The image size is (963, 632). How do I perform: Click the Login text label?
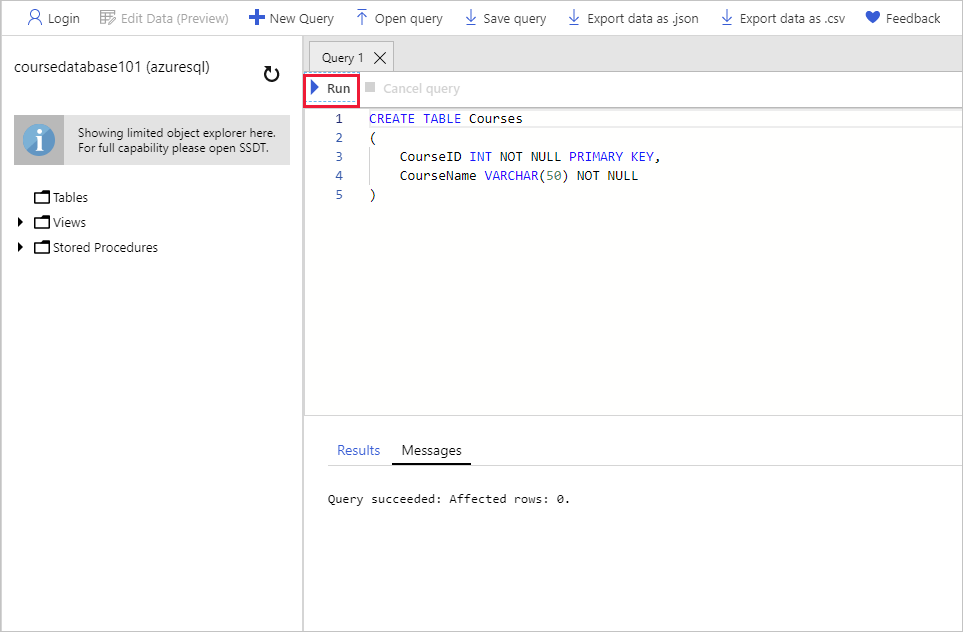click(x=64, y=18)
